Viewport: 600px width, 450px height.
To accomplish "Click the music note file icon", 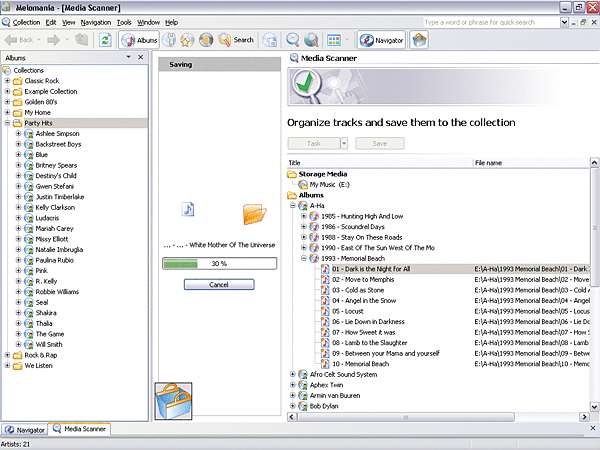I will coord(187,209).
